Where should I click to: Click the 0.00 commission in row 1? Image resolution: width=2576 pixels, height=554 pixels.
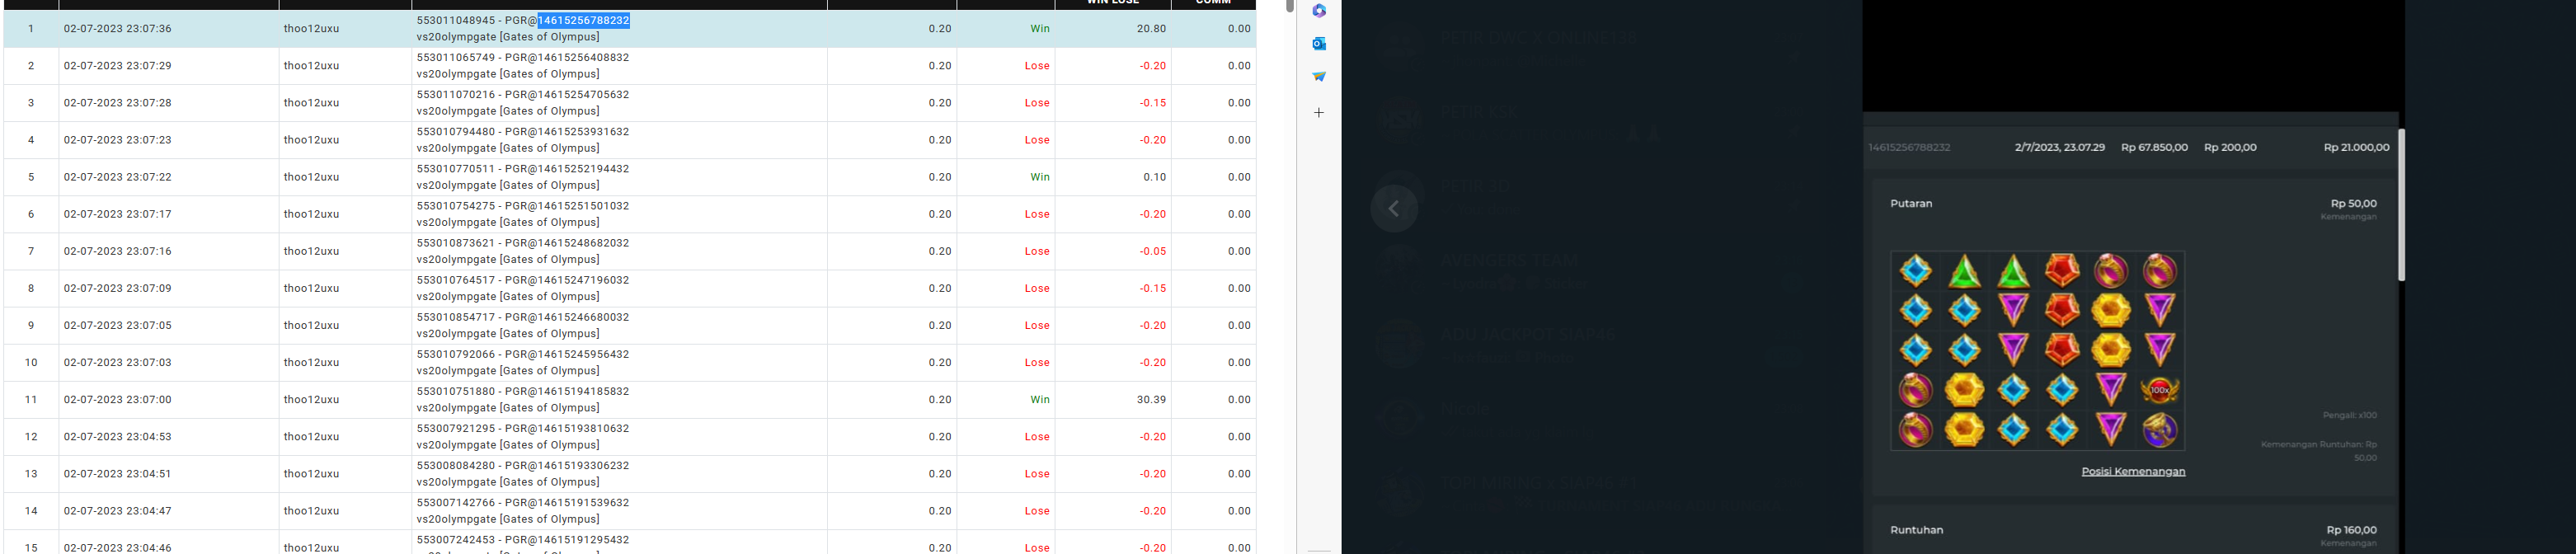(x=1239, y=29)
